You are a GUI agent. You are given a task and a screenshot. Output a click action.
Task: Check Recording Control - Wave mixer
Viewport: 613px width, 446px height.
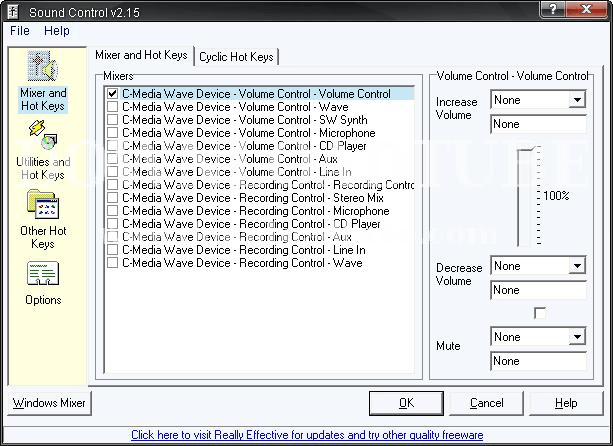coord(113,263)
